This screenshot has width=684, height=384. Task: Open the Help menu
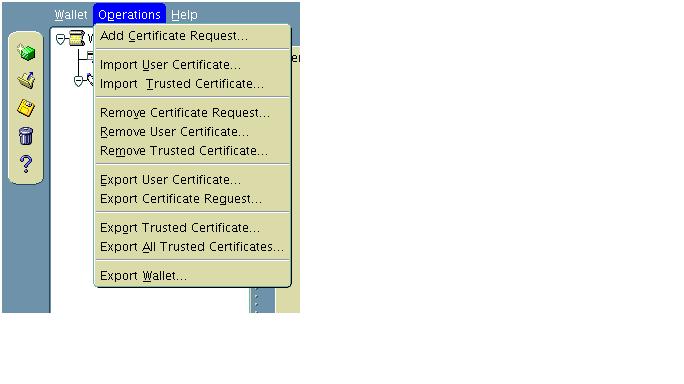(184, 14)
